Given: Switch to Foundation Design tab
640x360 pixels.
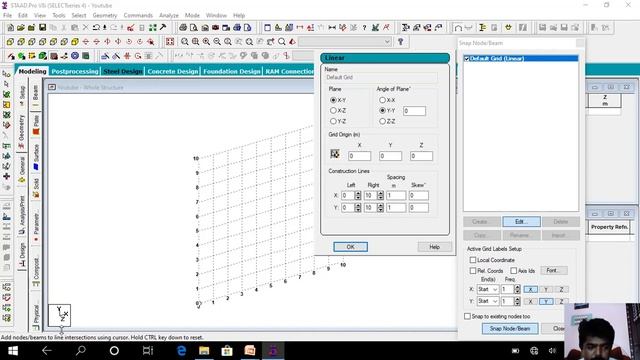Looking at the screenshot, I should (231, 71).
